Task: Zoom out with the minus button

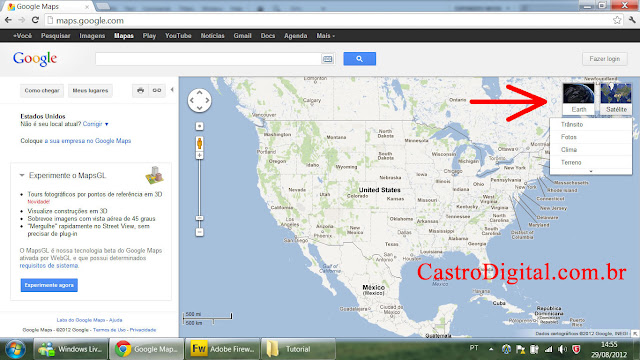Action: (x=199, y=232)
